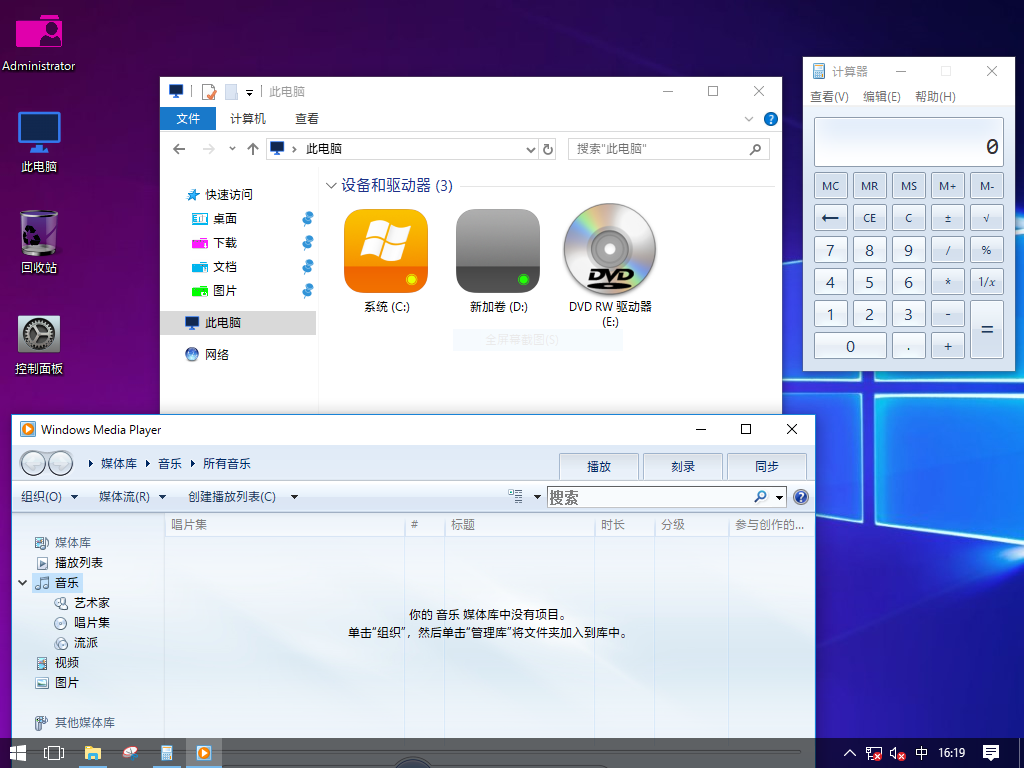1024x768 pixels.
Task: Click the Media Player 搜索 field
Action: (648, 497)
